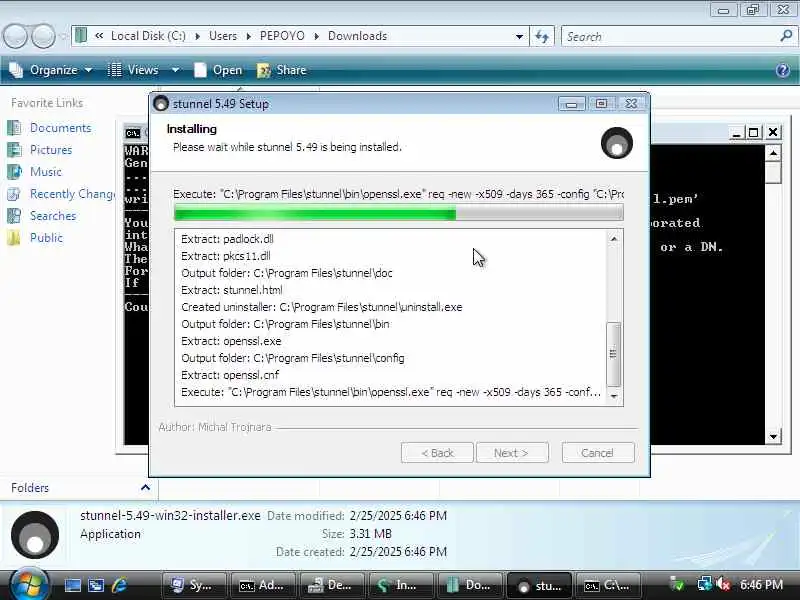Click install log scroll up arrow

[x=614, y=239]
